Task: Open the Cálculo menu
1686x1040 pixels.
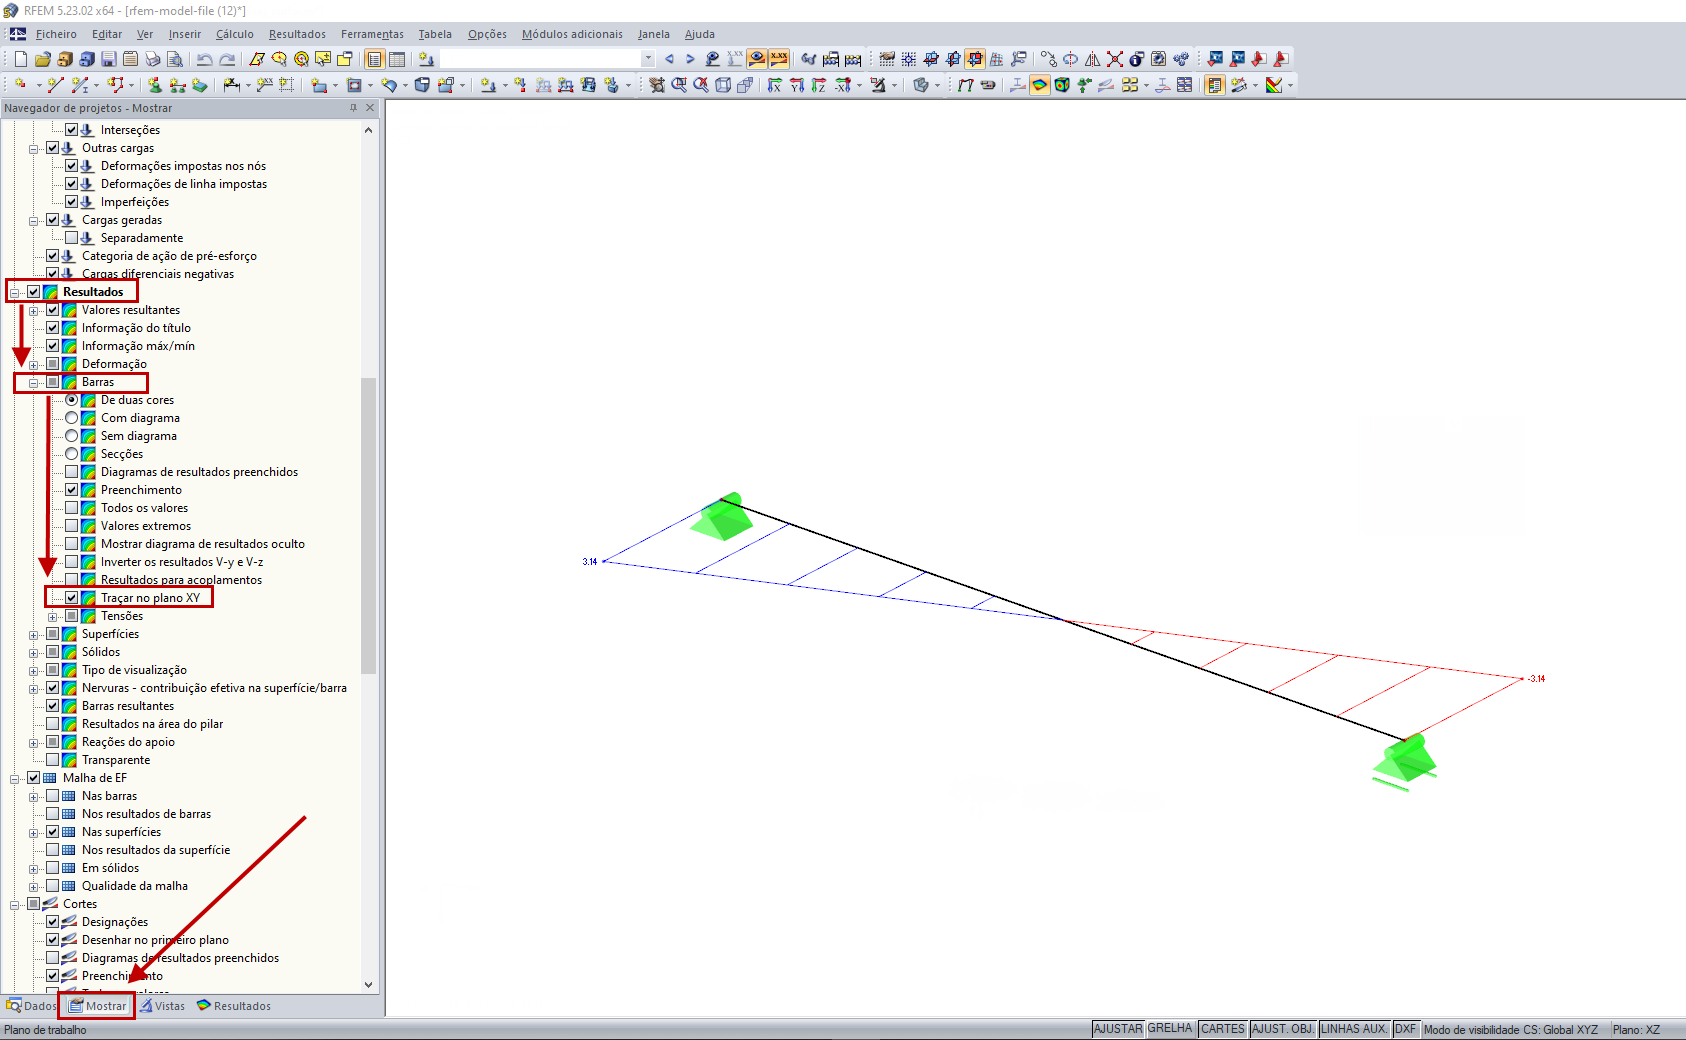Action: (235, 34)
